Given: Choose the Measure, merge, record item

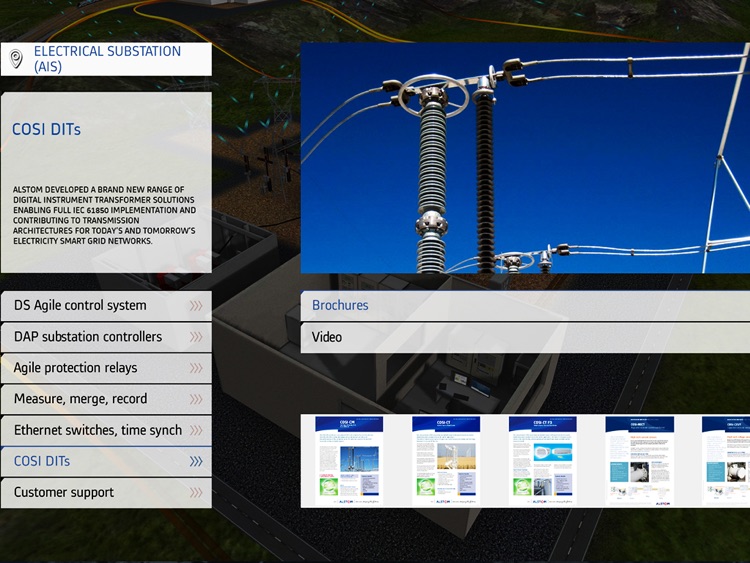Looking at the screenshot, I should coord(106,399).
